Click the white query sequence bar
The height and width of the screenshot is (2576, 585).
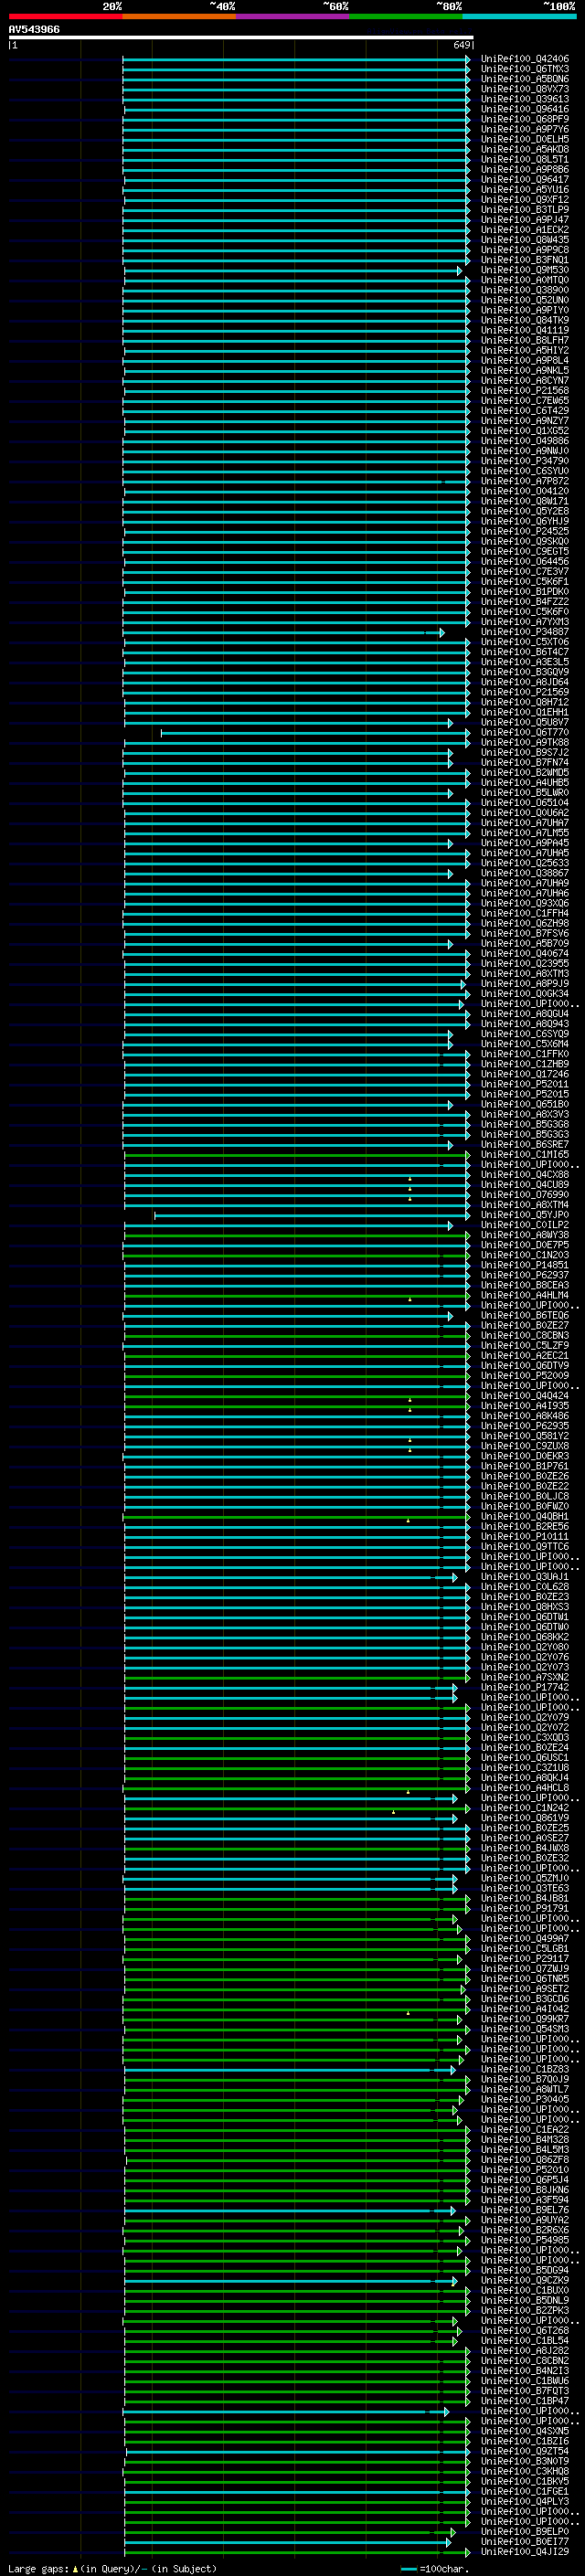[241, 37]
